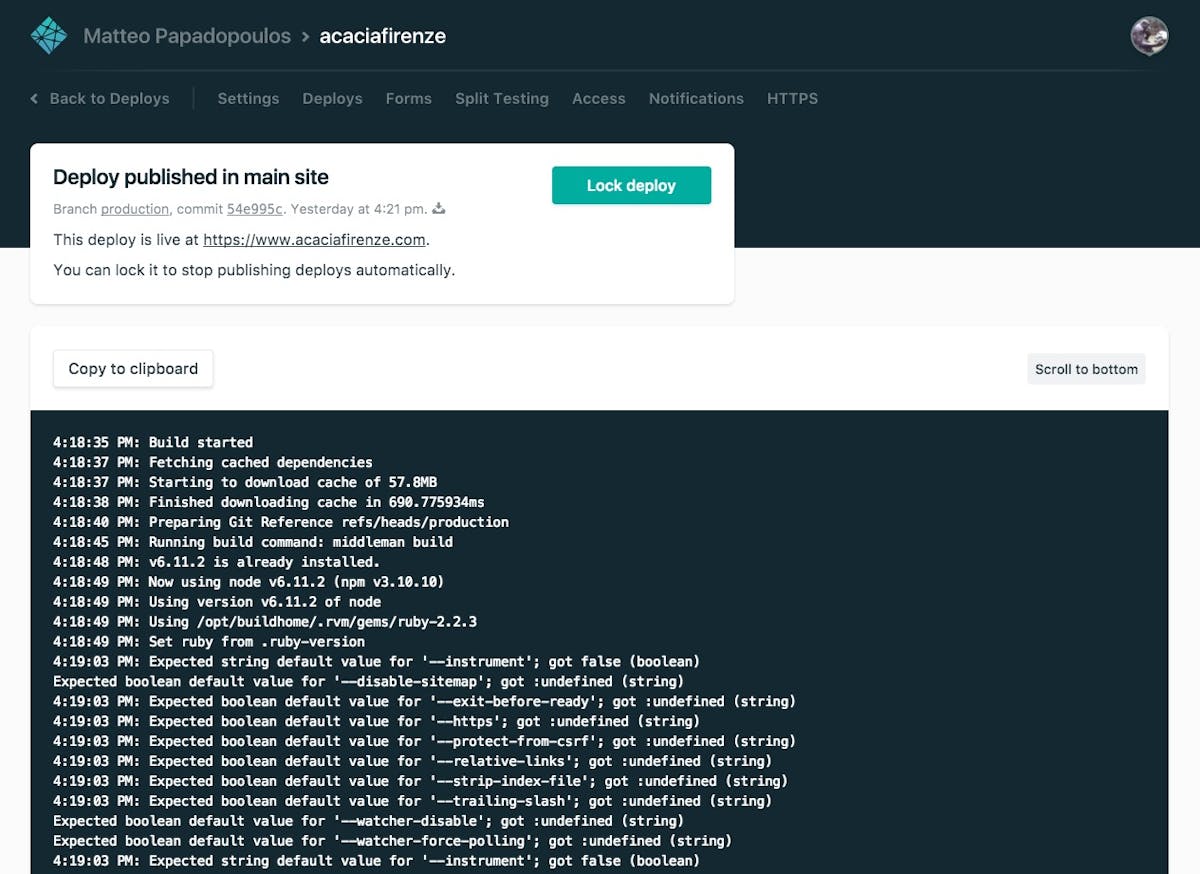1200x874 pixels.
Task: Open the acaciafirenze site breadcrumb
Action: click(382, 36)
